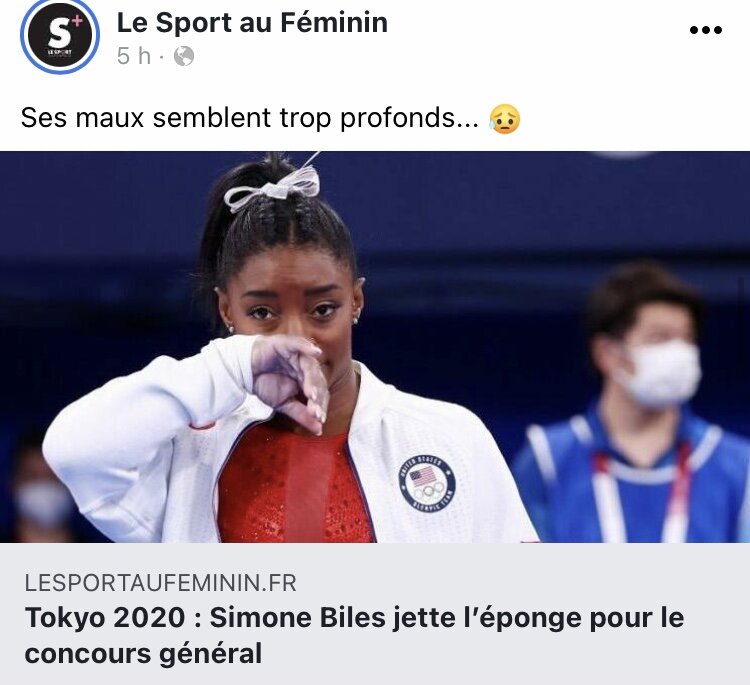
Task: Click the sad crying emoji in caption
Action: point(505,119)
